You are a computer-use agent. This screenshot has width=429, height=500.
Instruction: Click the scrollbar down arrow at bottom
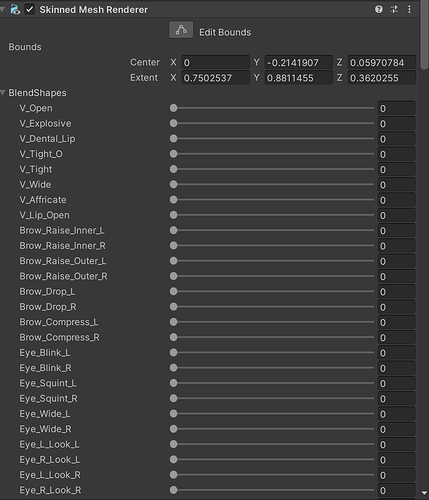424,493
